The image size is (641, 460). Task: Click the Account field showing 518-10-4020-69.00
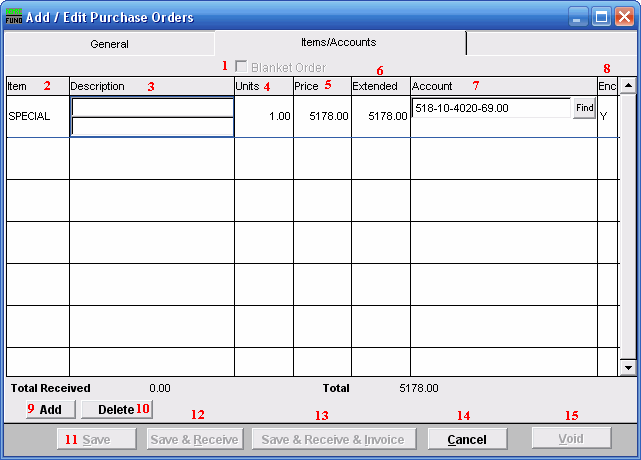click(x=490, y=108)
